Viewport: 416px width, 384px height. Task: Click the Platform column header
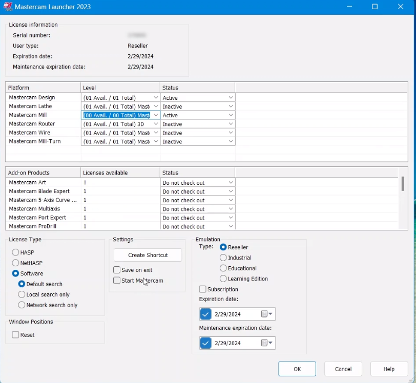click(x=43, y=88)
